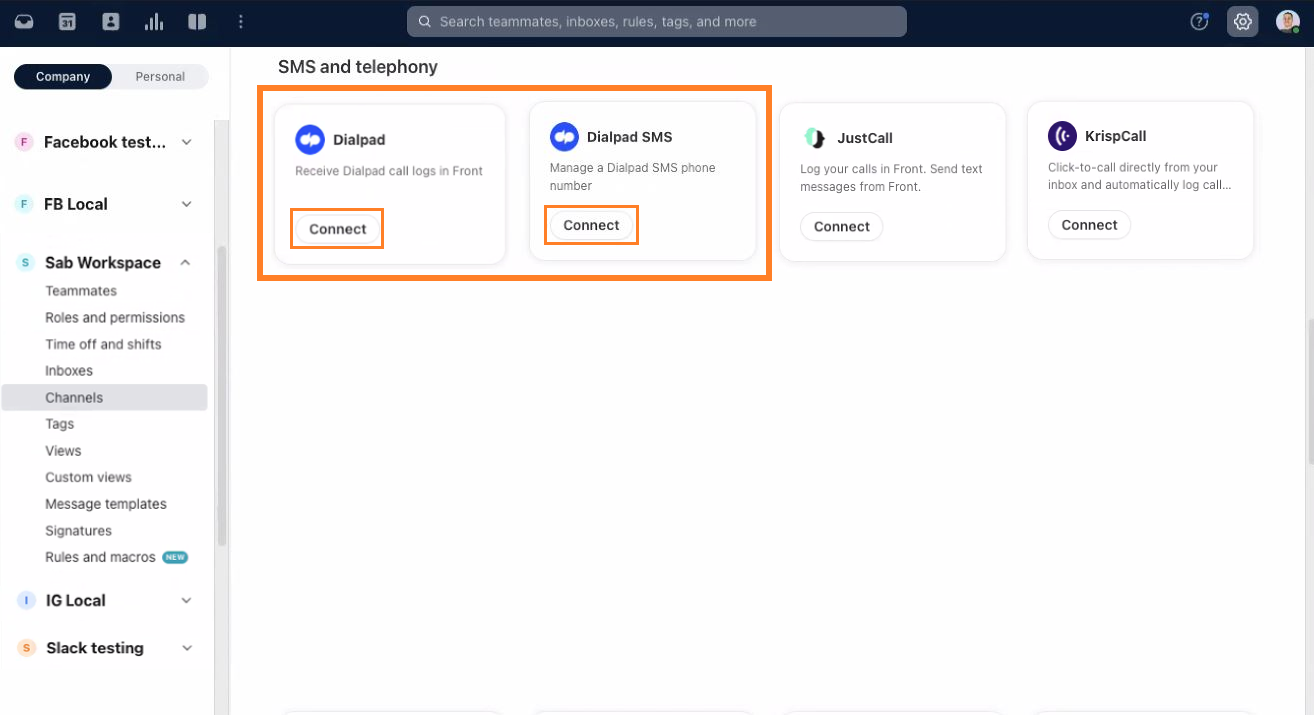Click the KrispCall logo icon
Screen dimensions: 1314x715
point(1062,136)
